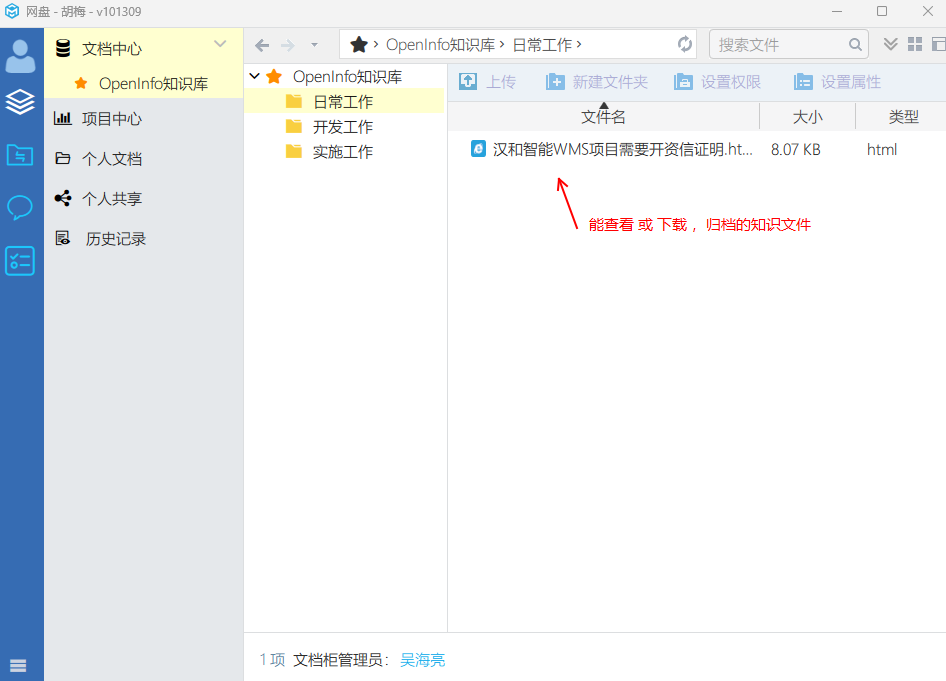The height and width of the screenshot is (681, 946).
Task: Click the back navigation arrow
Action: pos(262,45)
